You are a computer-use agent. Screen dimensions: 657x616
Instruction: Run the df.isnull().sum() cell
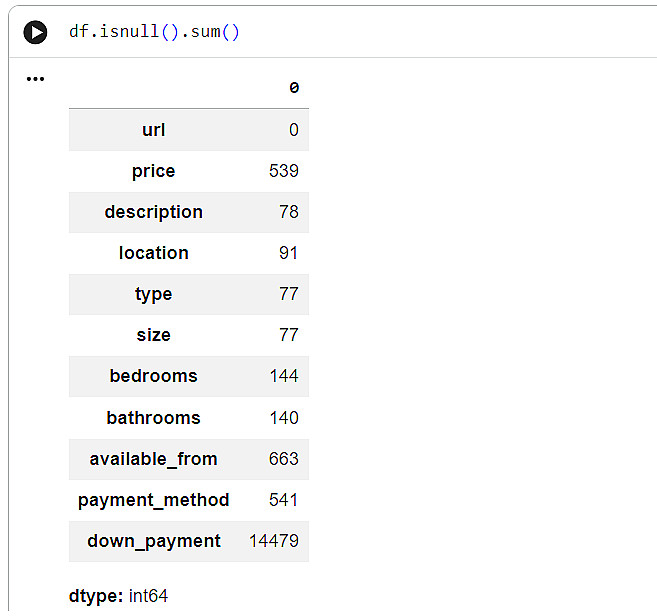tap(36, 33)
